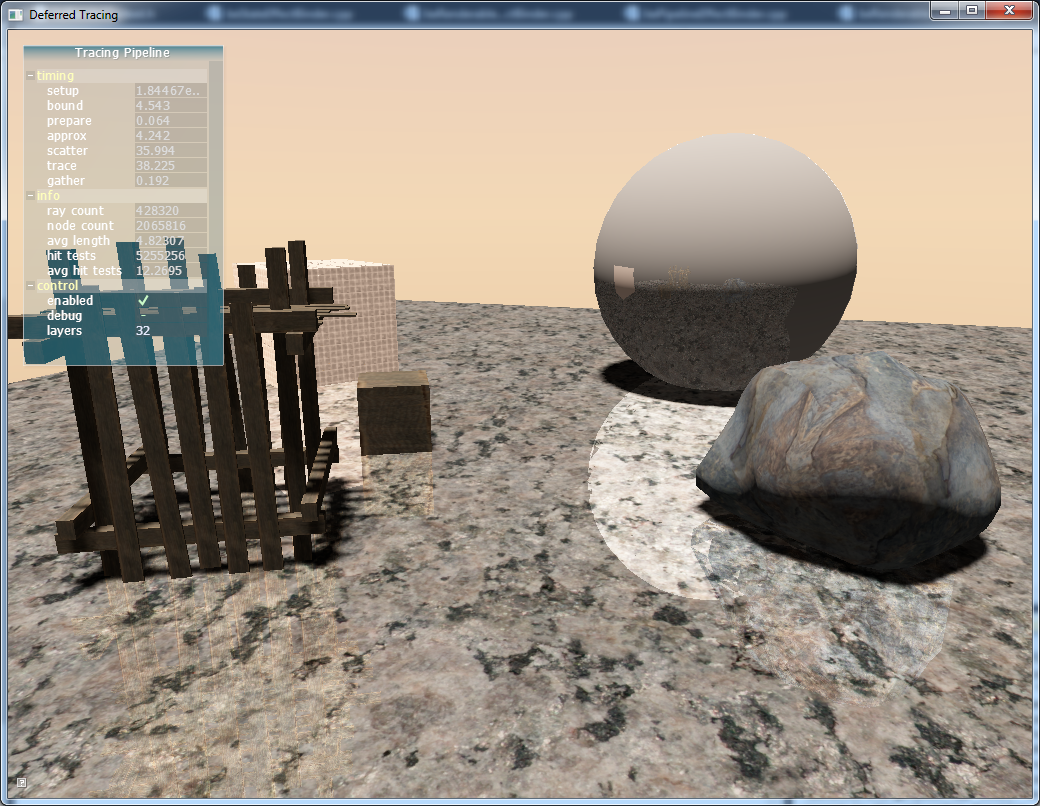
Task: Click the layers value field
Action: pyautogui.click(x=170, y=331)
